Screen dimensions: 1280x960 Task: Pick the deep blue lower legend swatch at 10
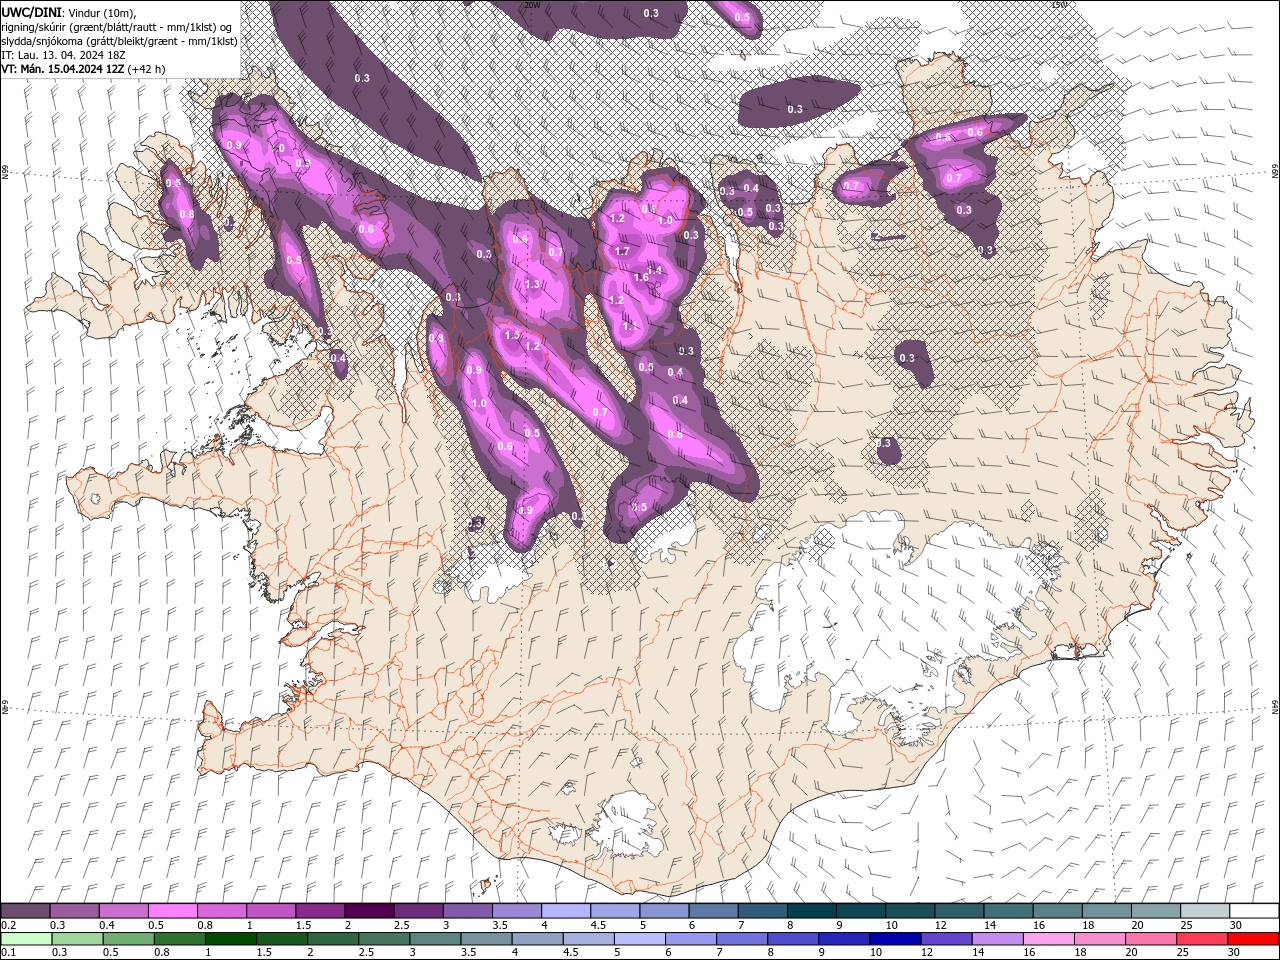[894, 939]
